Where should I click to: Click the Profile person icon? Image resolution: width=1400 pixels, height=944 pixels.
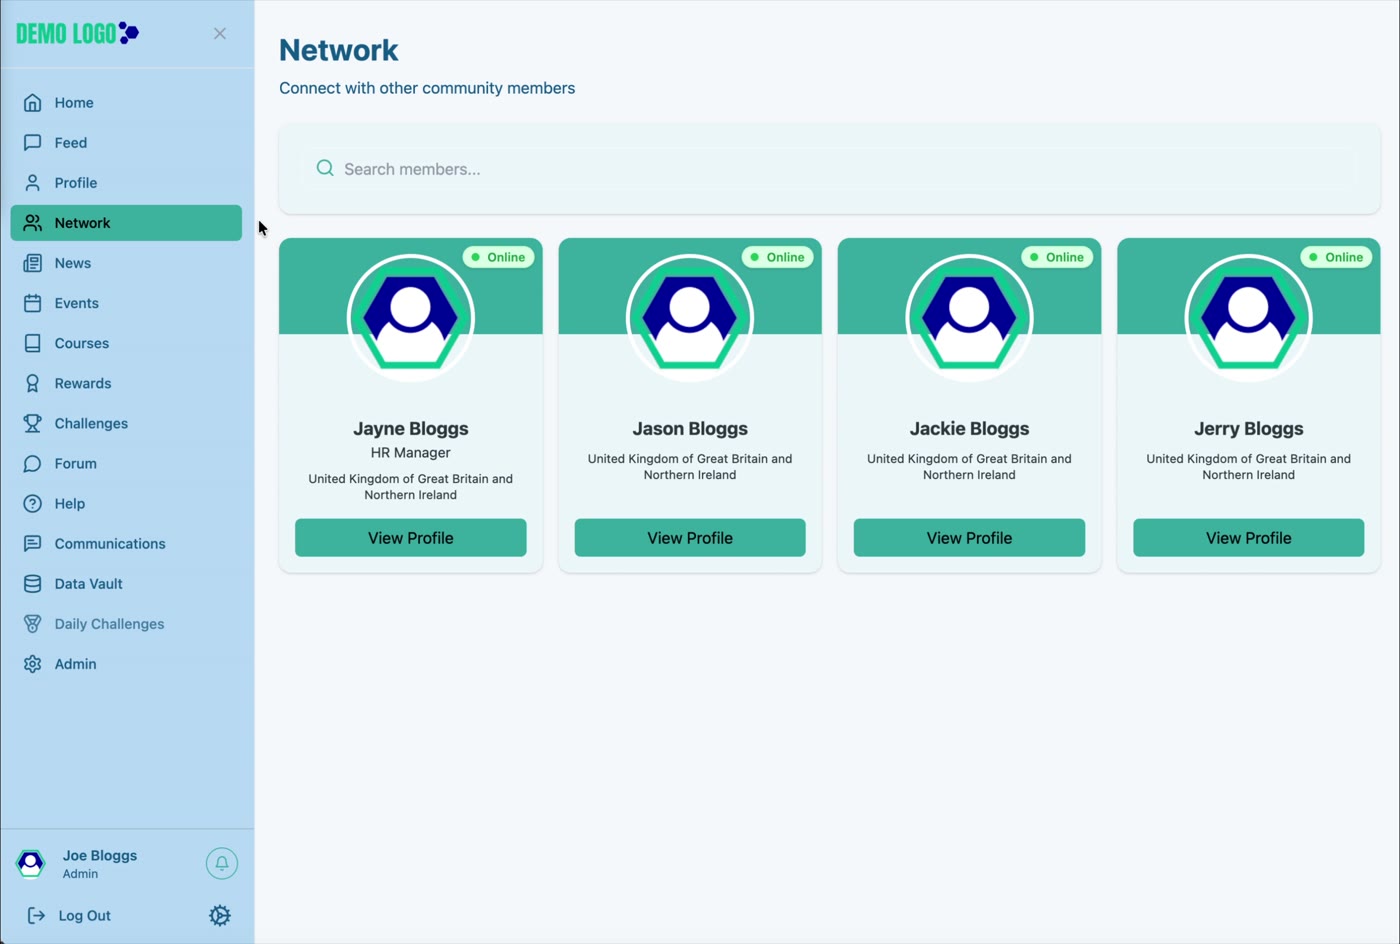(33, 183)
